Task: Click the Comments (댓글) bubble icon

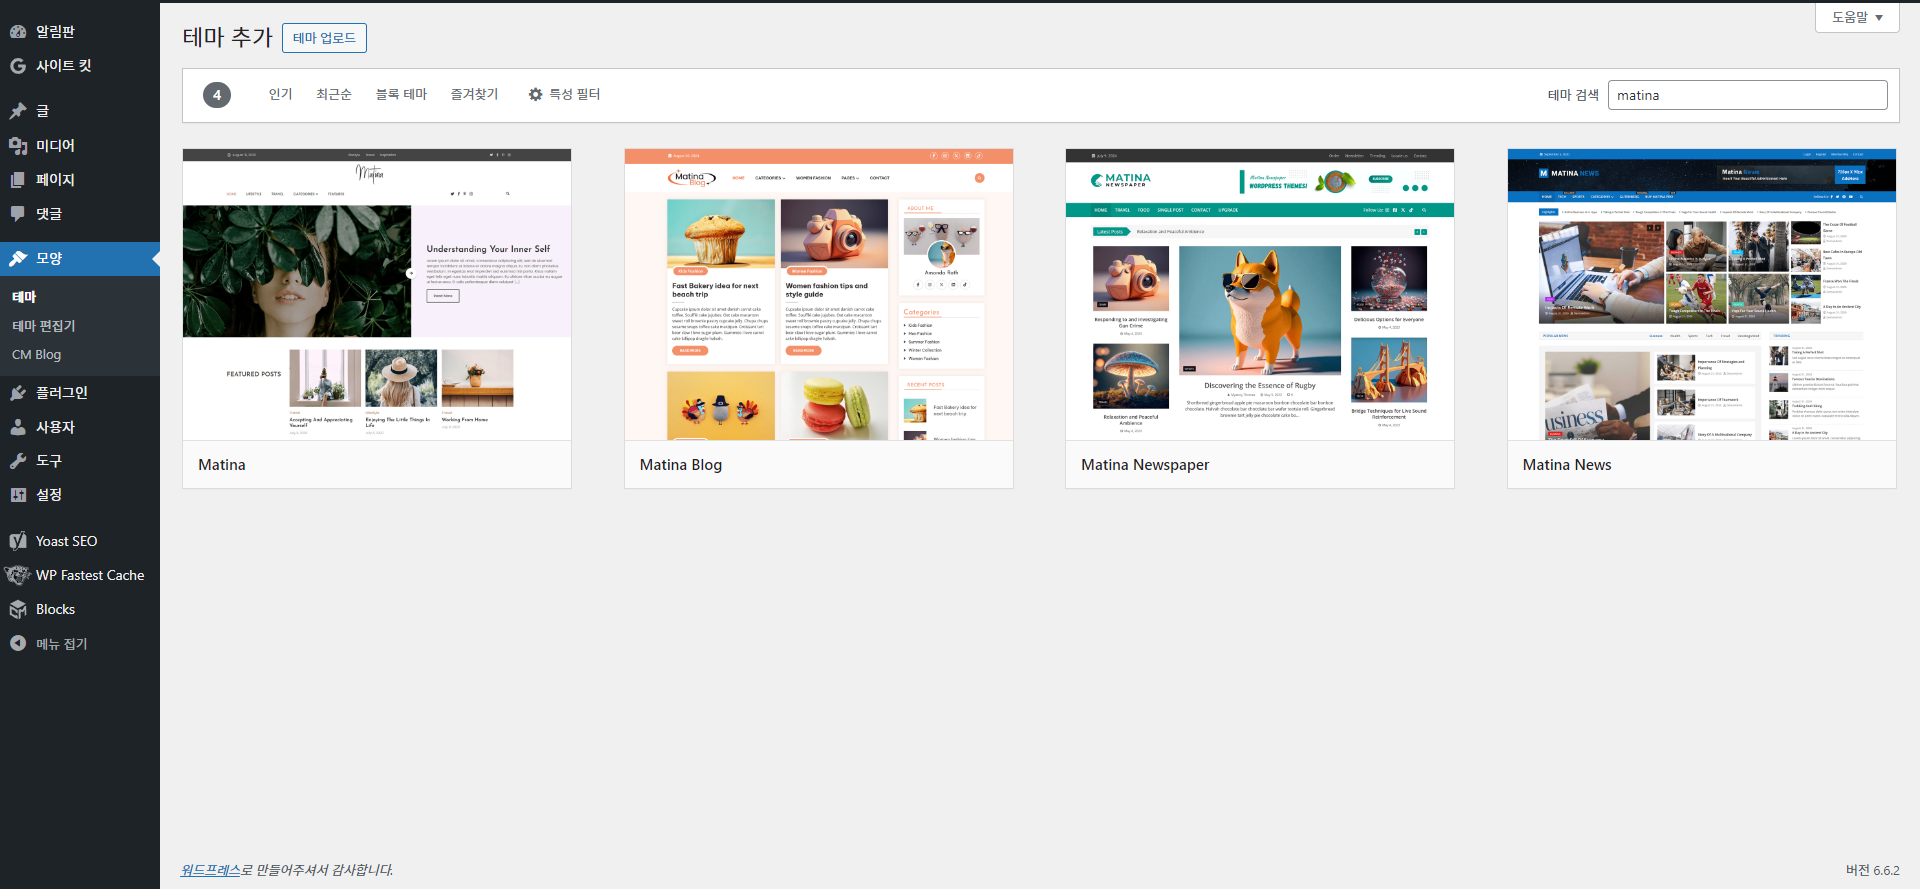Action: click(18, 214)
